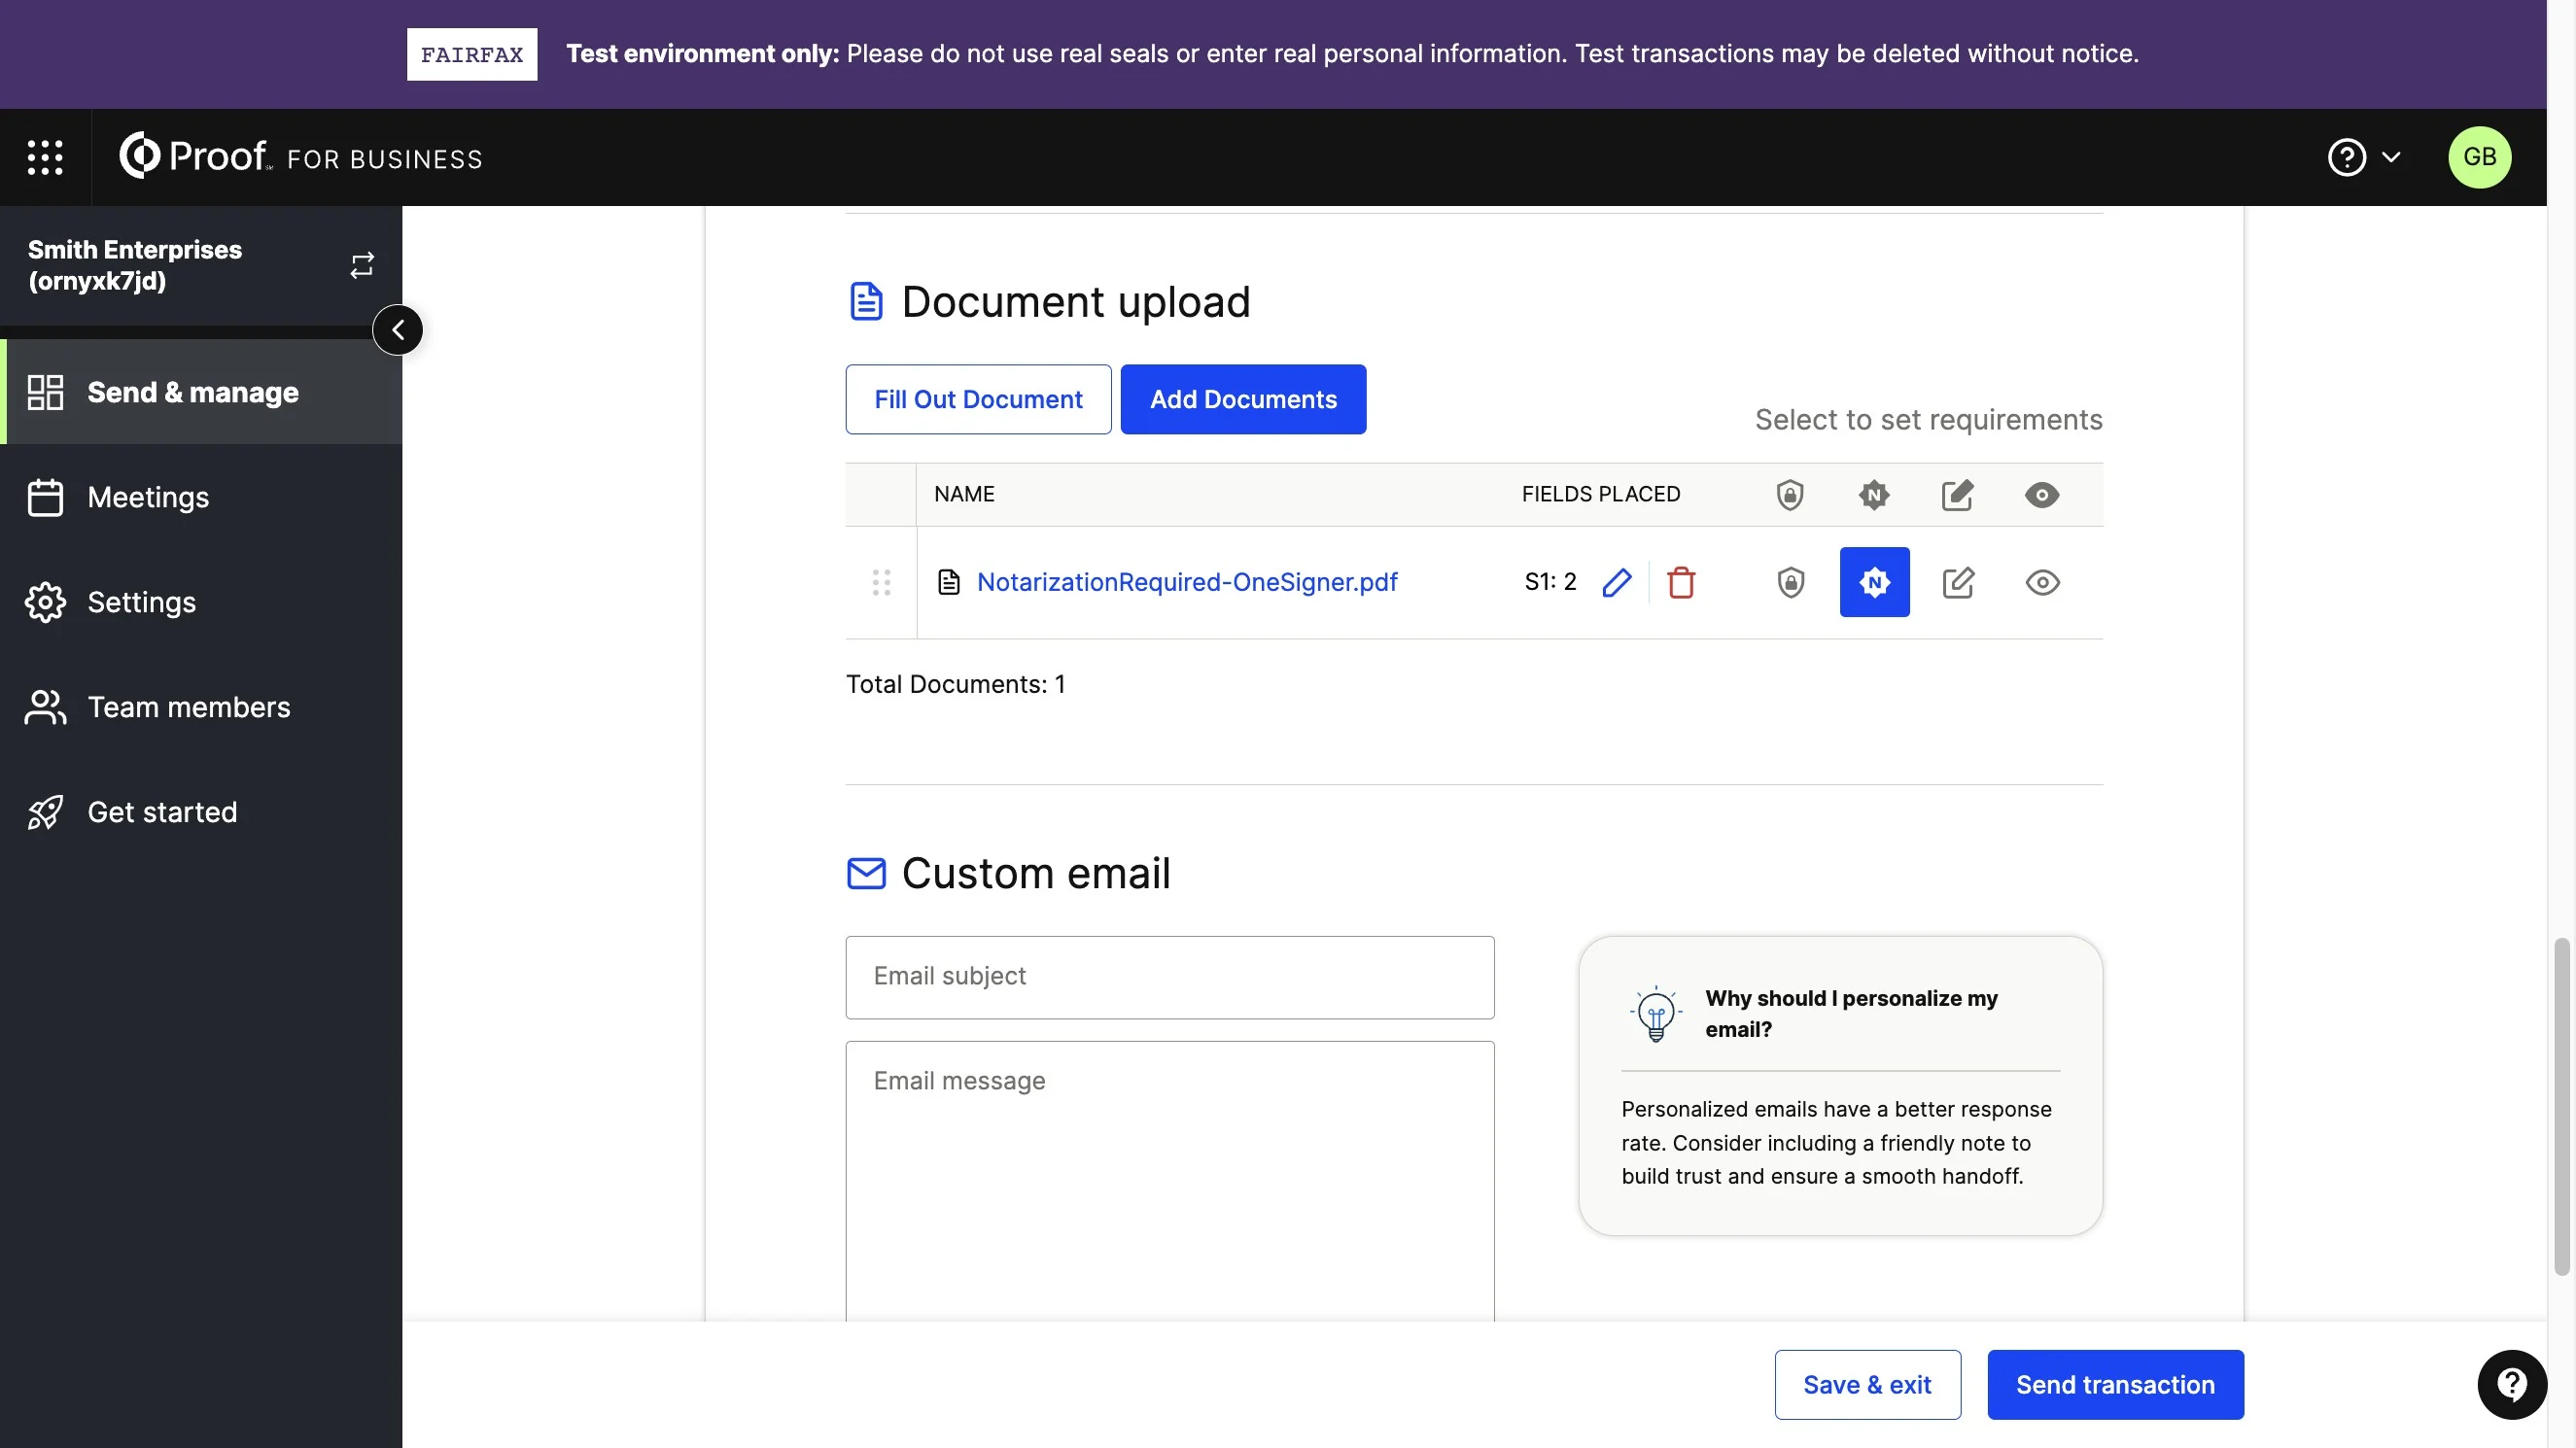Toggle signer edit for NotarizationRequired-OneSigner.pdf row
2576x1448 pixels.
pos(1958,582)
